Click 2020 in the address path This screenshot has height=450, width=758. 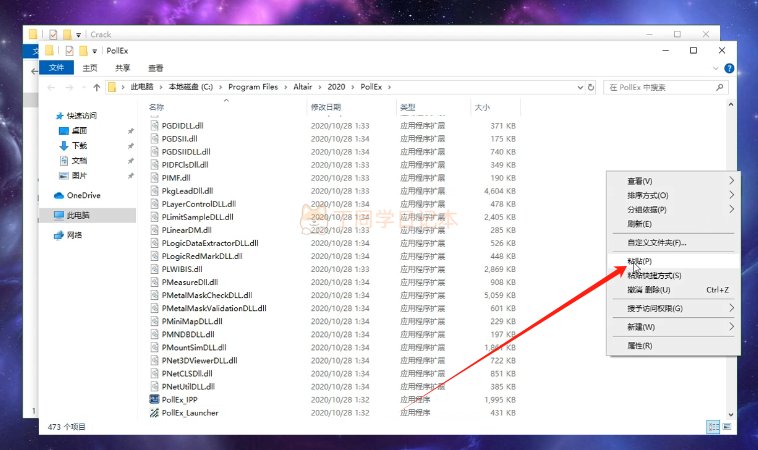click(x=336, y=87)
